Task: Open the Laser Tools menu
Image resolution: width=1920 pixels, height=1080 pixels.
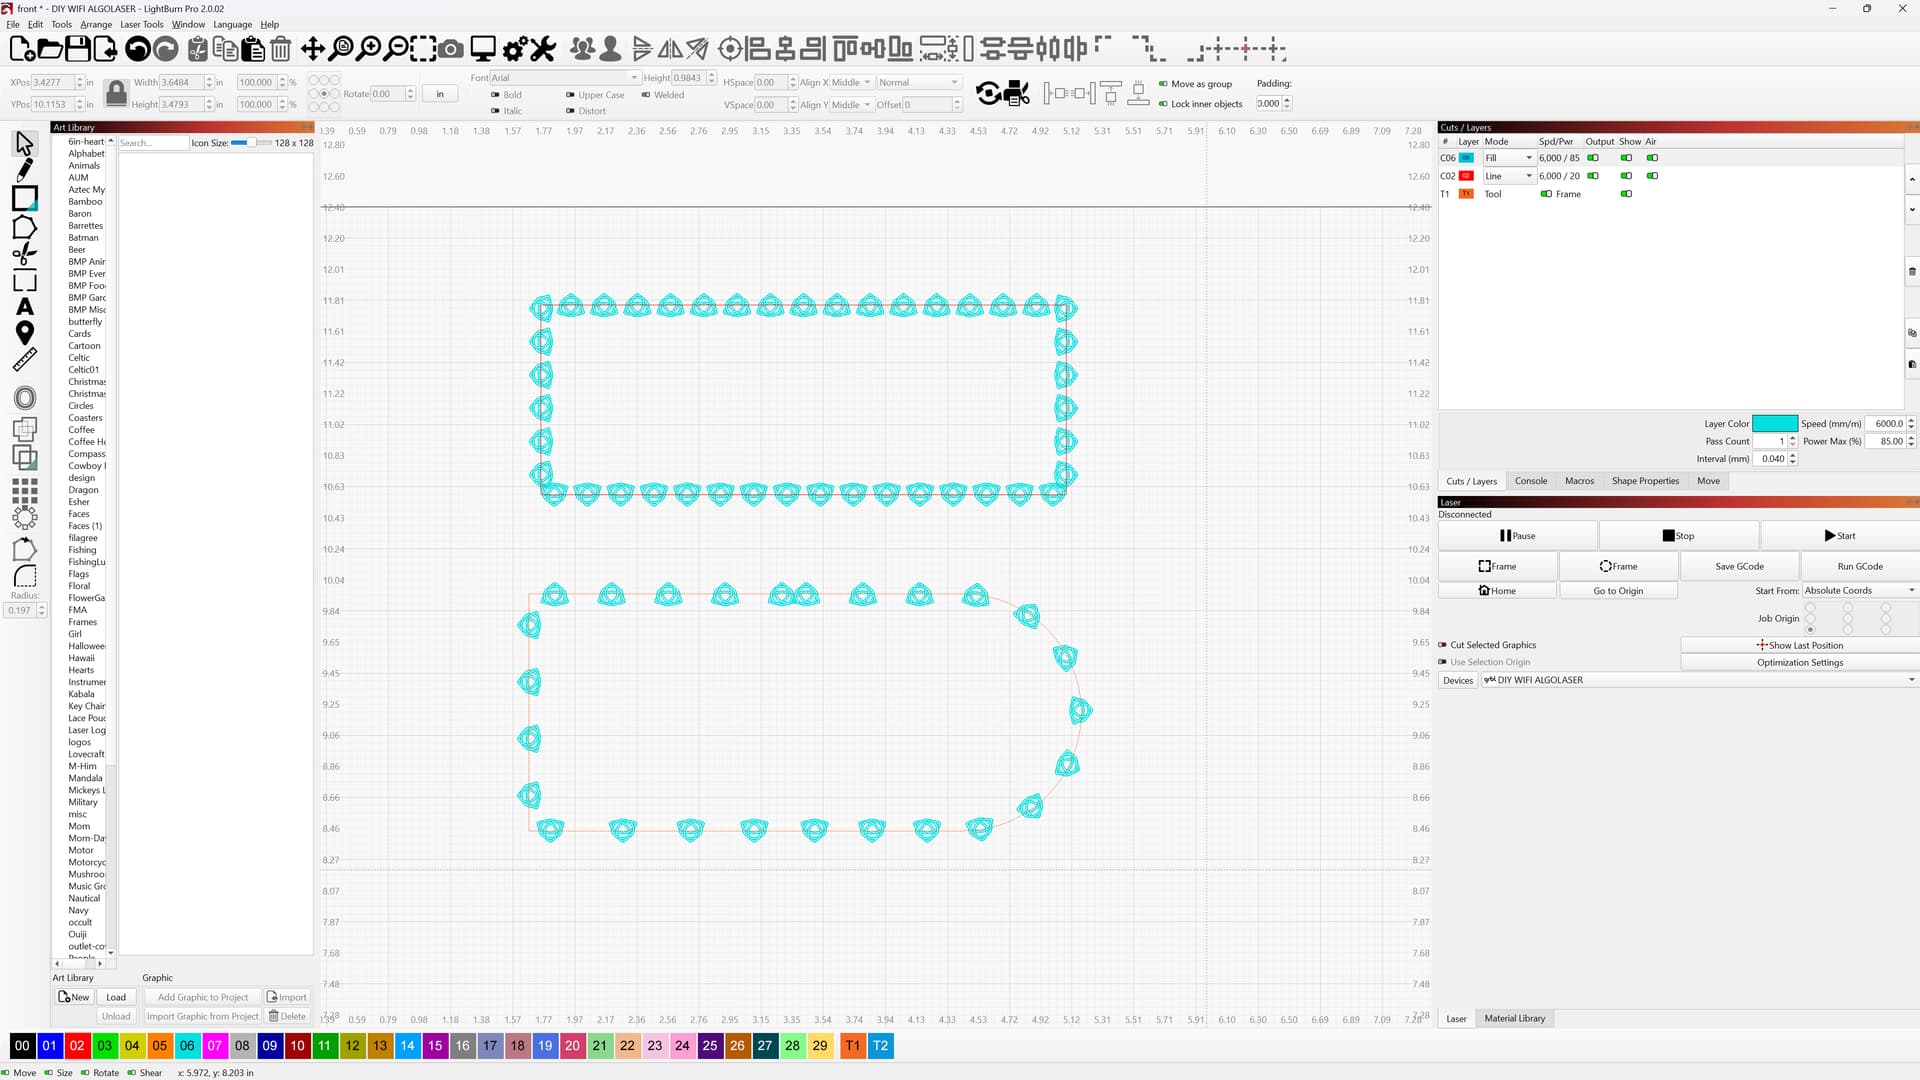Action: tap(141, 24)
